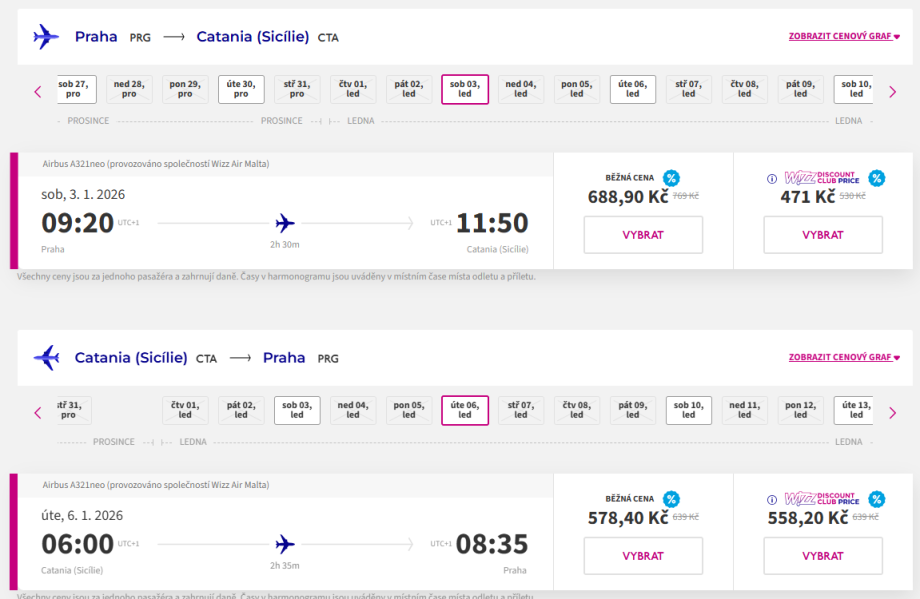This screenshot has width=920, height=599.
Task: Select outbound date úte 06, led
Action: coord(633,89)
